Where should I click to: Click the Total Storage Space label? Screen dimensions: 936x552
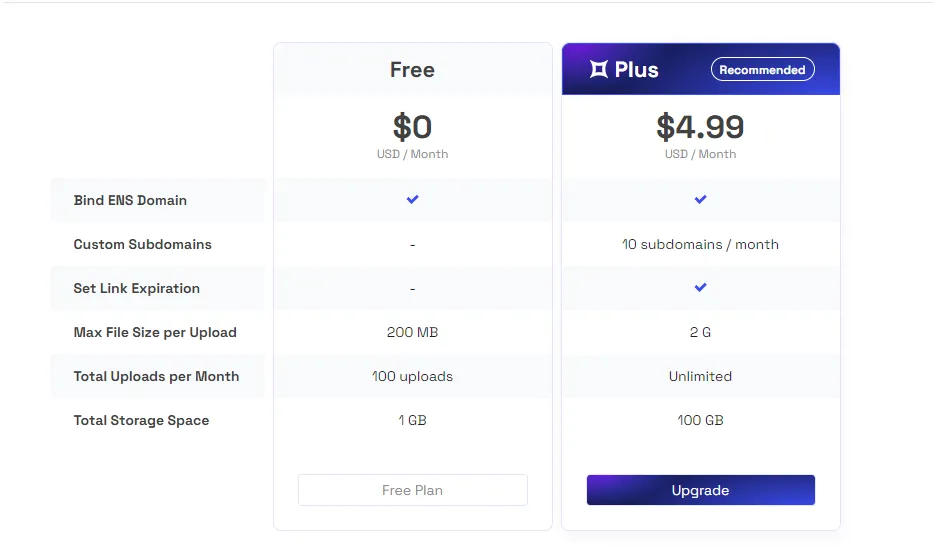click(141, 420)
